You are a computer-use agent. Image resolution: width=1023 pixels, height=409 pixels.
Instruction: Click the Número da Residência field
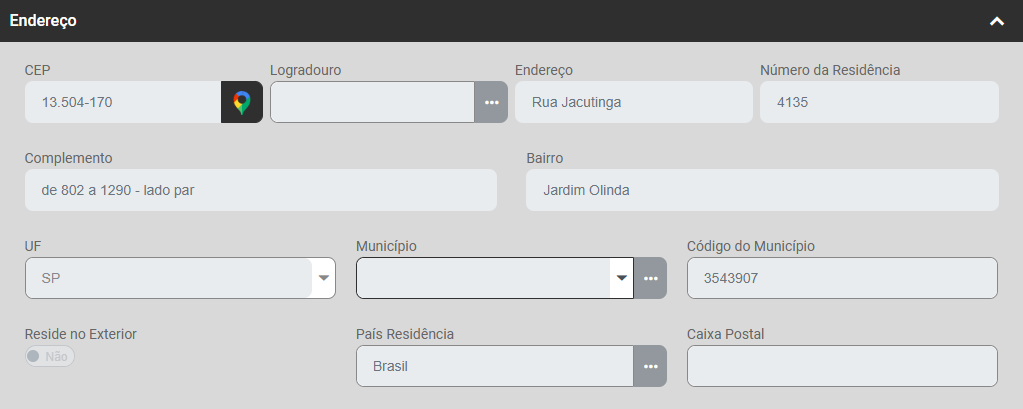[x=878, y=102]
